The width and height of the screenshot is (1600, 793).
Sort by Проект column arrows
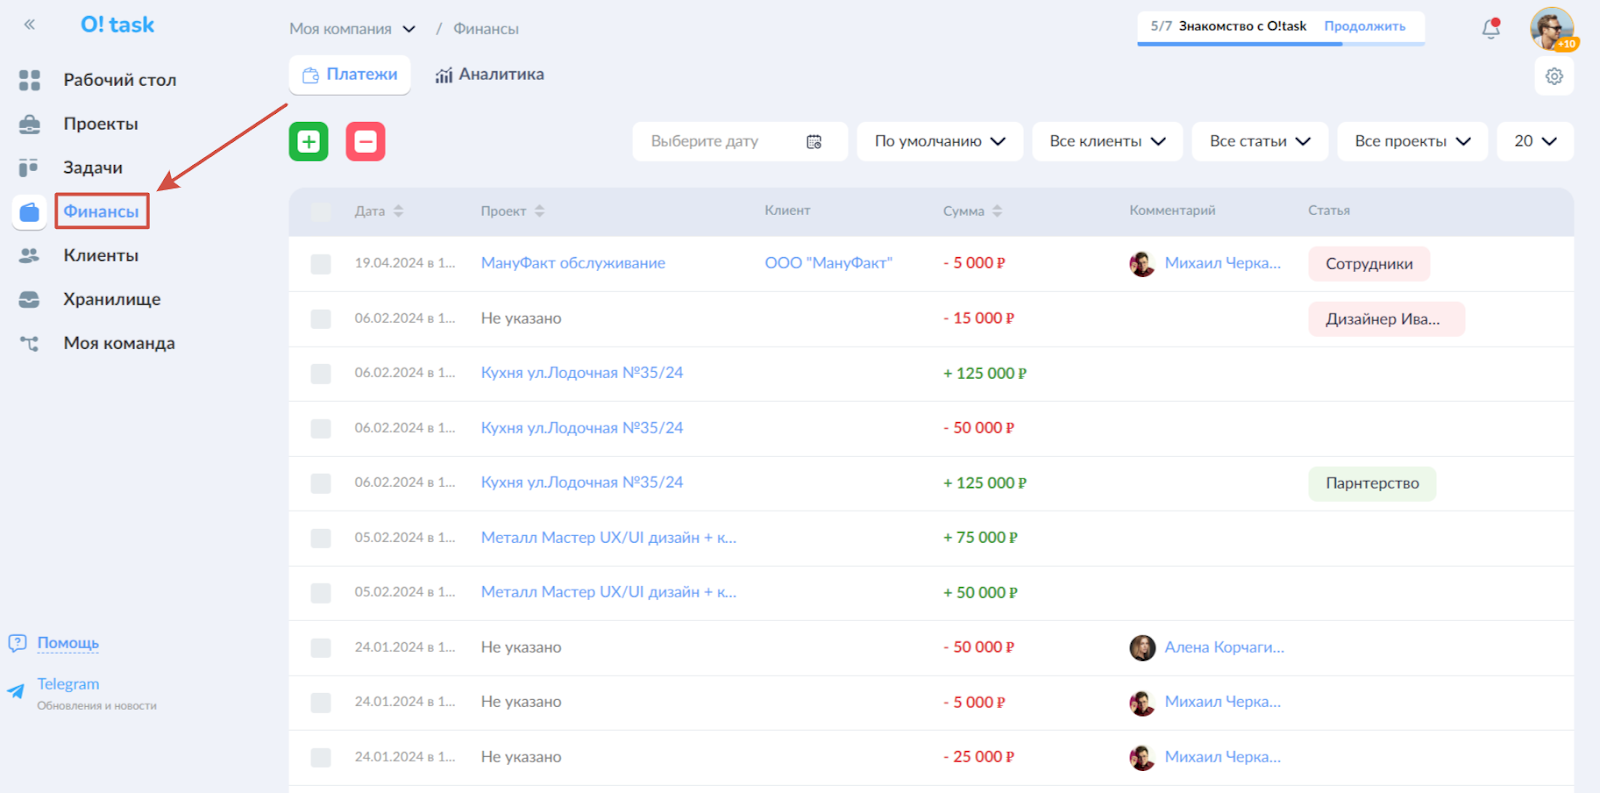tap(540, 211)
